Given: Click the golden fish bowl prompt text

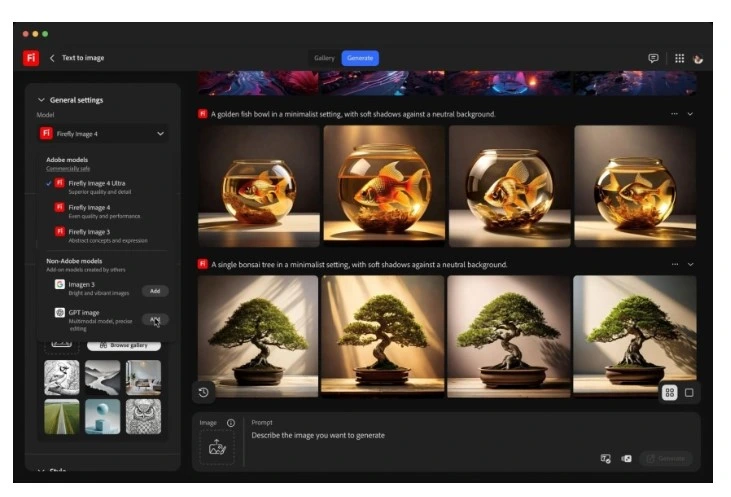Looking at the screenshot, I should (353, 114).
